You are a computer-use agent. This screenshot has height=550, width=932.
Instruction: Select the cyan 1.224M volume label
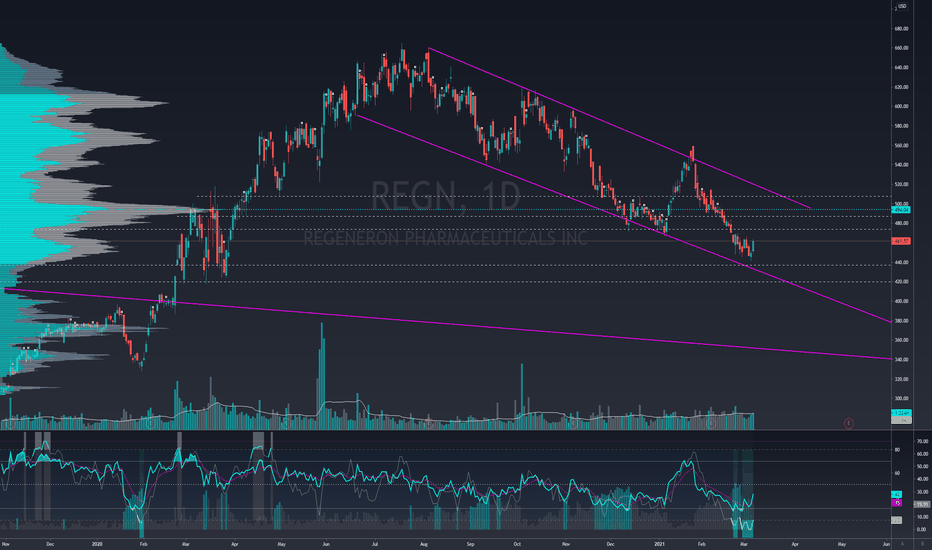click(x=901, y=413)
